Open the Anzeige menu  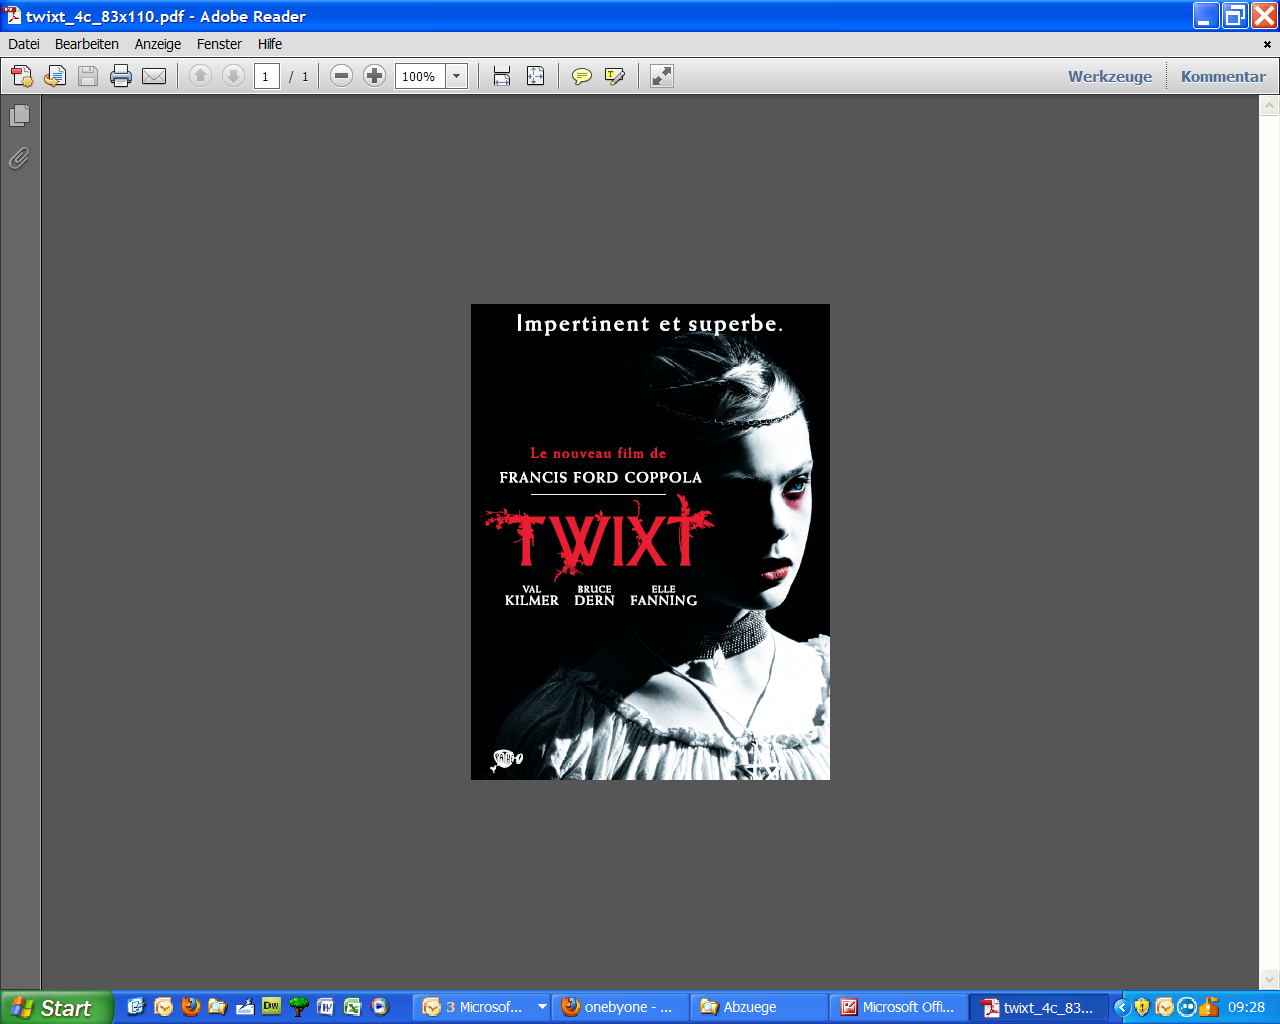point(158,44)
